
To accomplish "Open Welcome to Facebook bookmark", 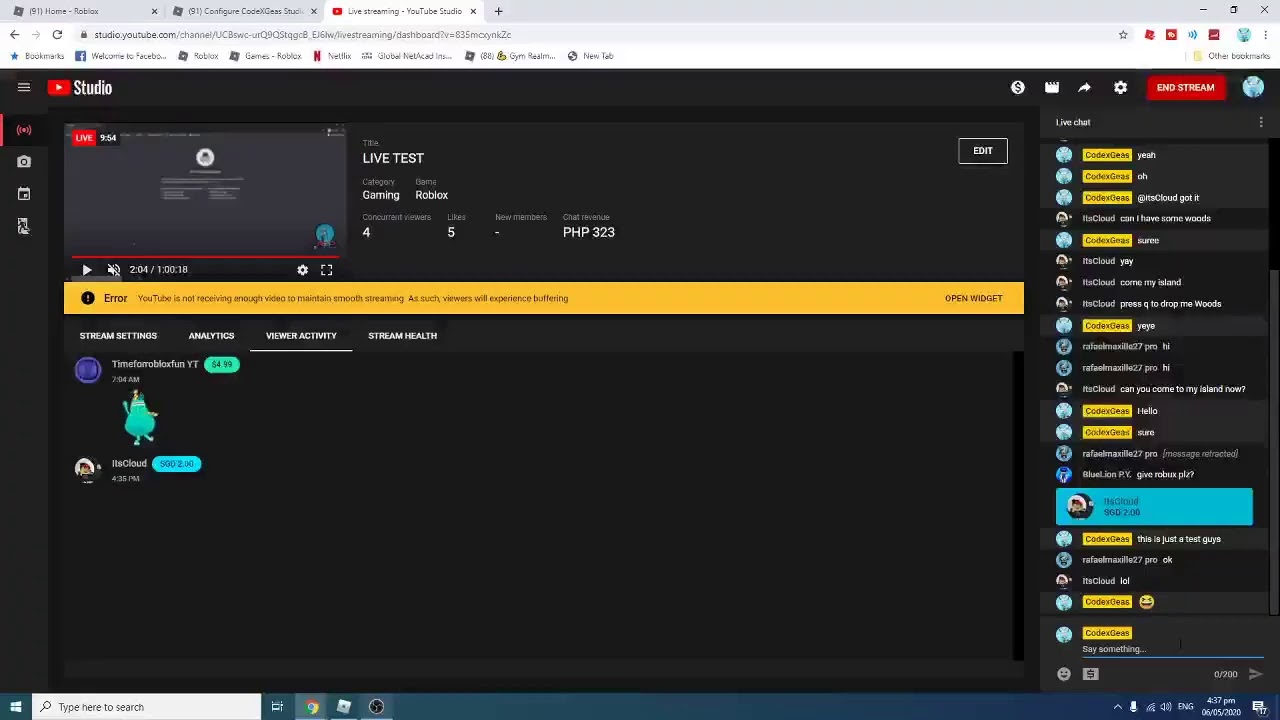I will [x=120, y=56].
